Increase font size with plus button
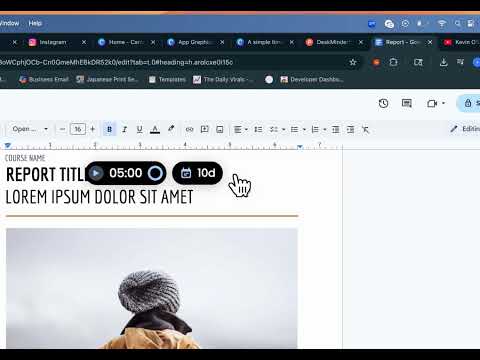Image resolution: width=480 pixels, height=360 pixels. coord(93,129)
